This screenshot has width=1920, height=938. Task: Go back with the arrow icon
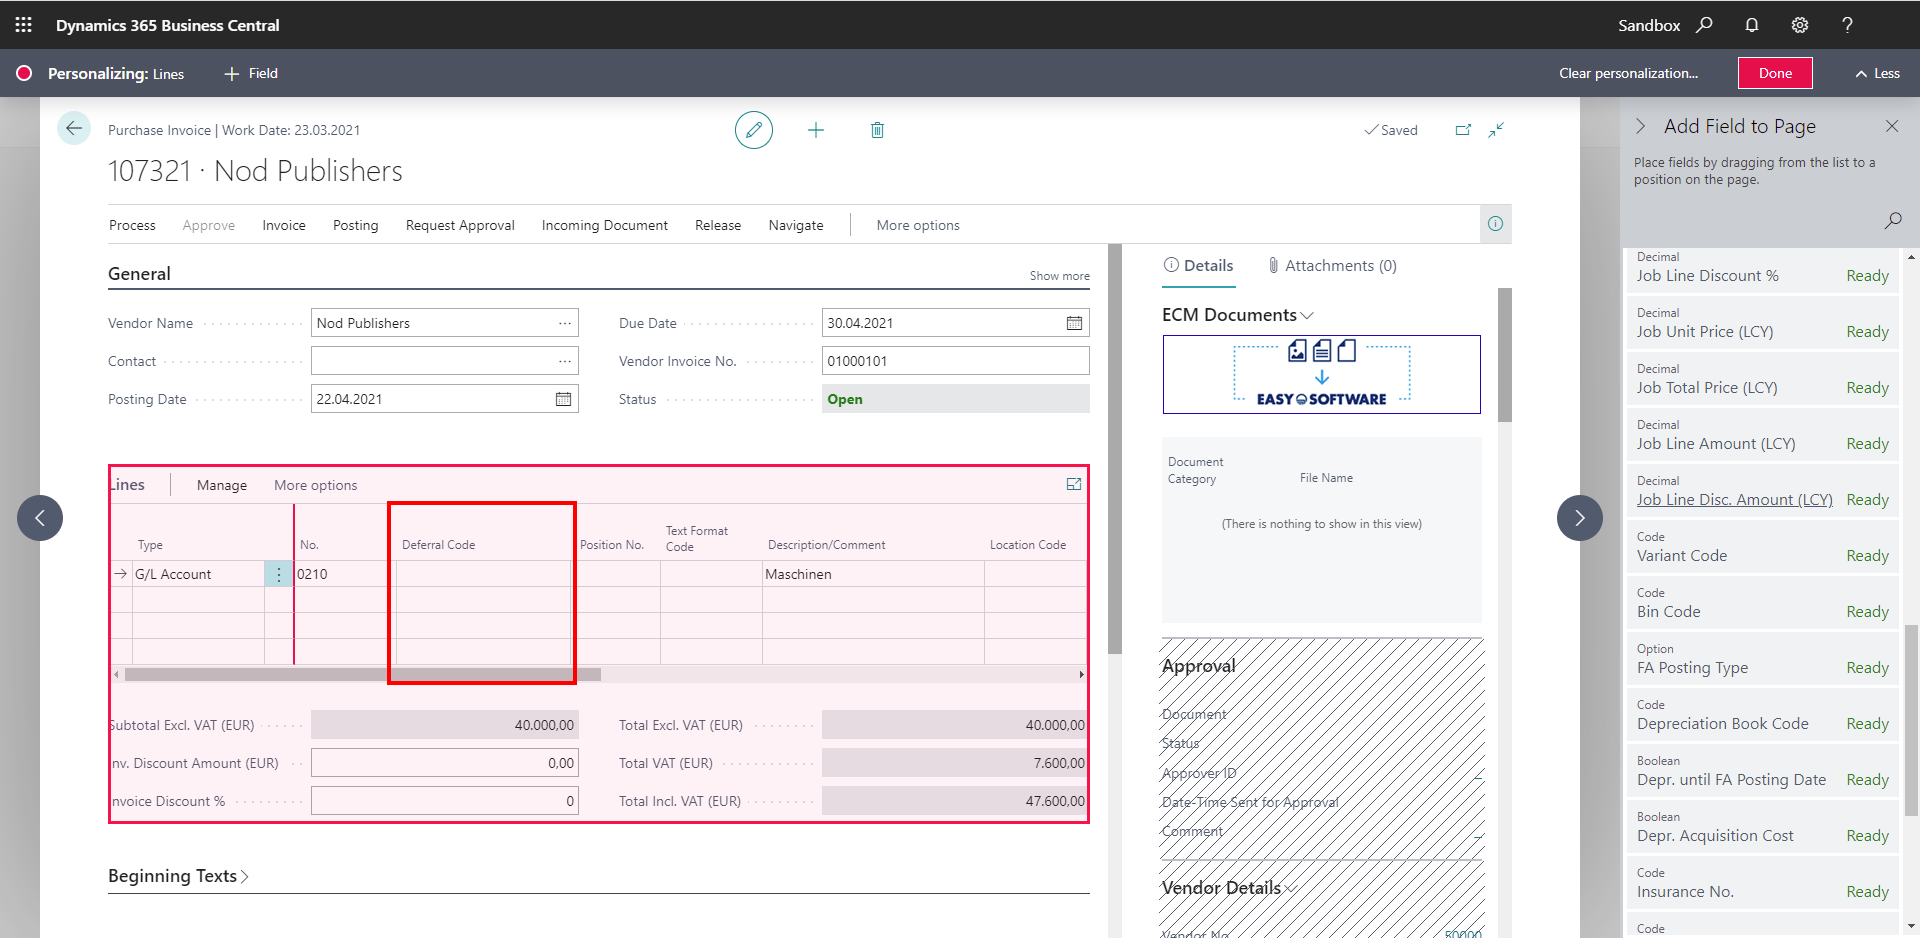point(74,128)
